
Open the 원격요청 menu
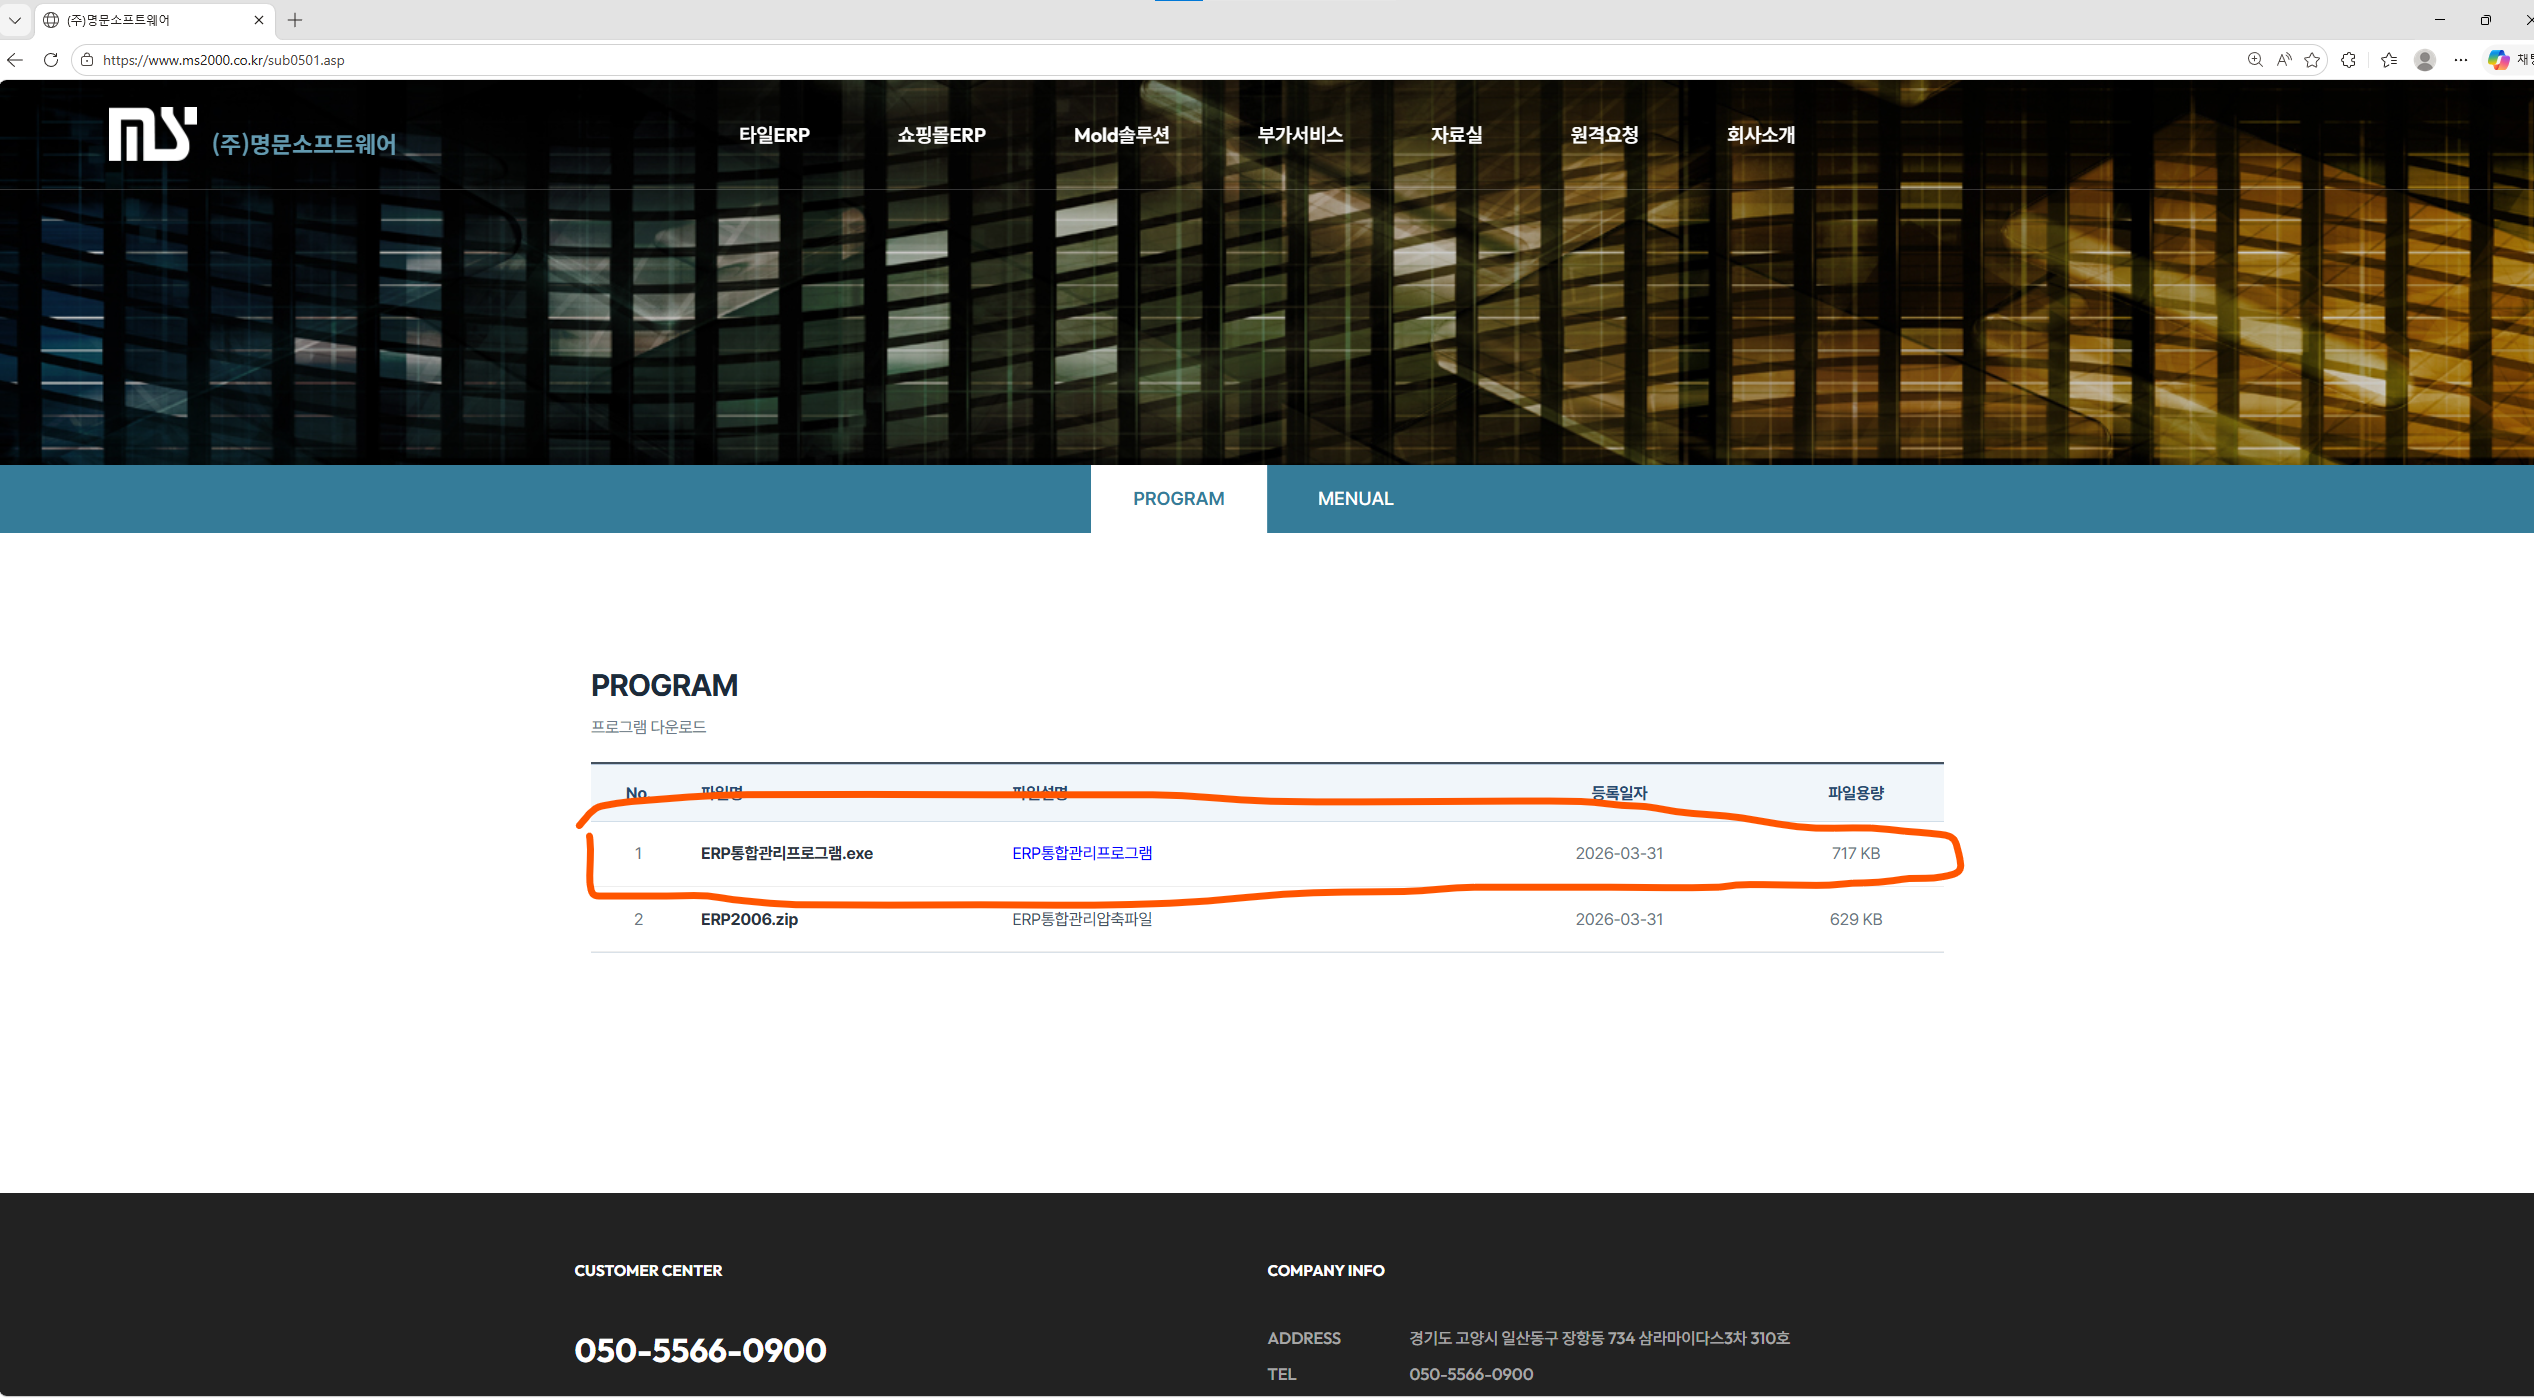pos(1604,135)
